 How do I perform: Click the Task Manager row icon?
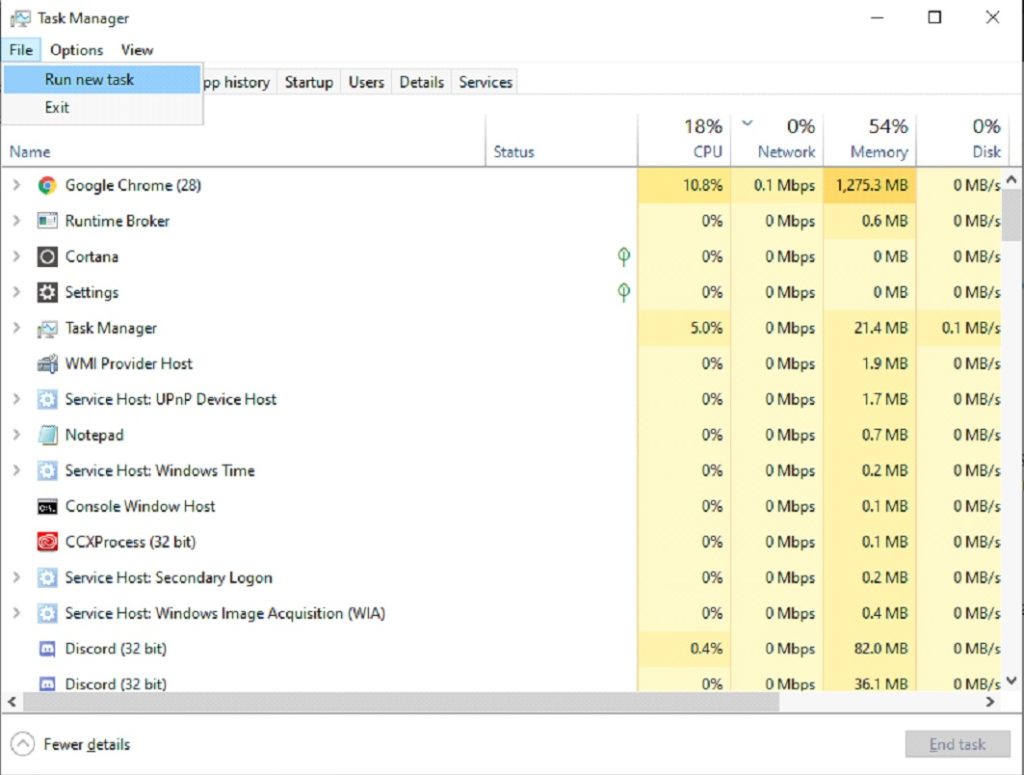47,328
